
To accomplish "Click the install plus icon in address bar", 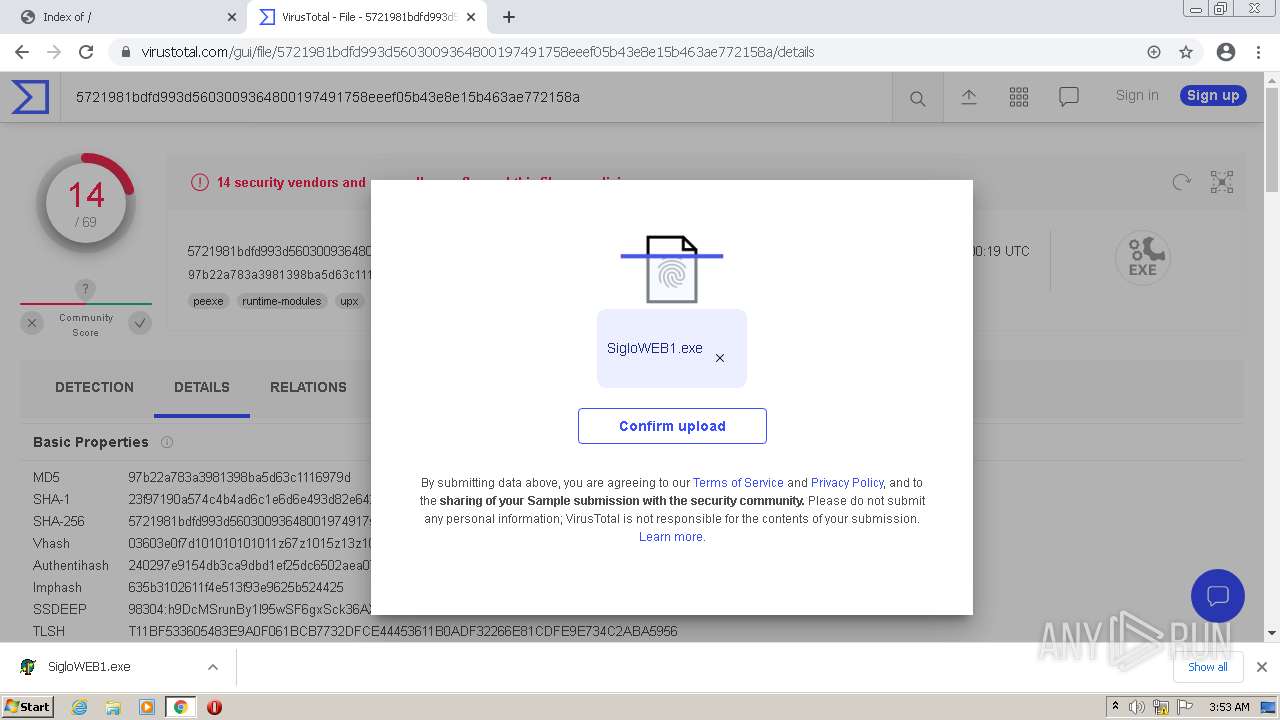I will [x=1154, y=52].
